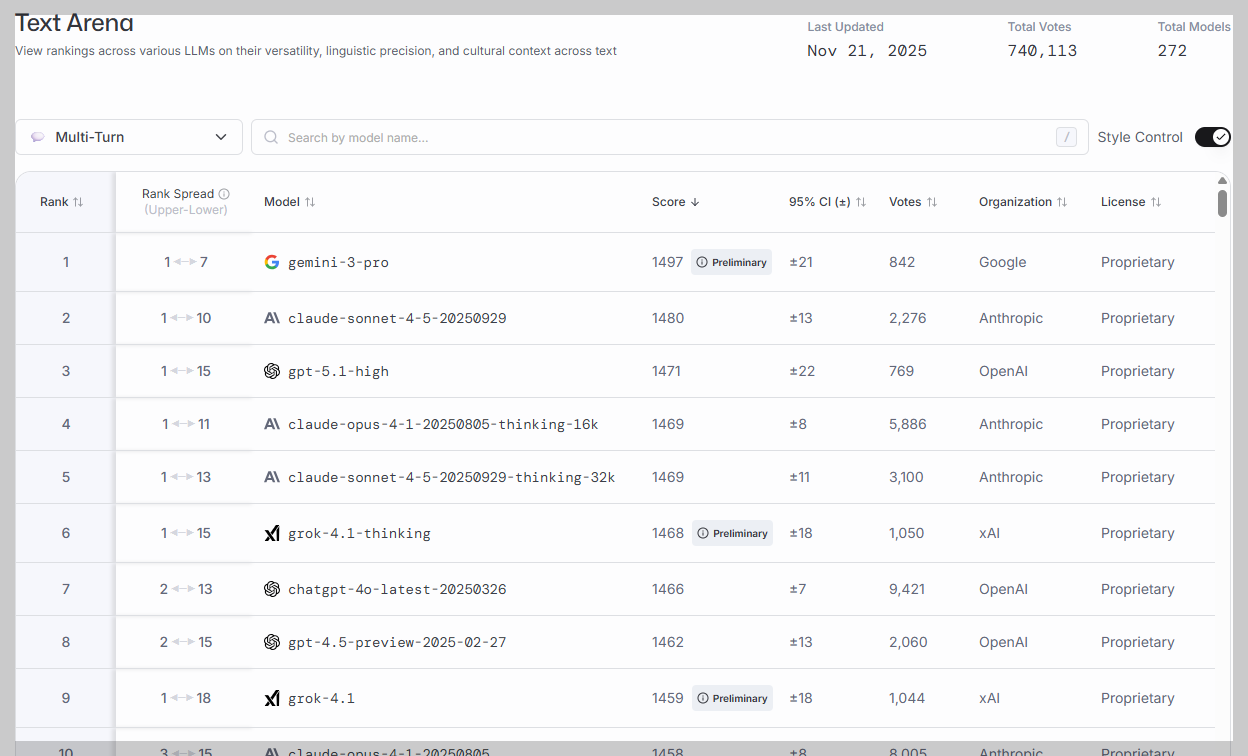Click model name claude-sonnet-4-5-20250929
This screenshot has width=1248, height=756.
(x=397, y=318)
